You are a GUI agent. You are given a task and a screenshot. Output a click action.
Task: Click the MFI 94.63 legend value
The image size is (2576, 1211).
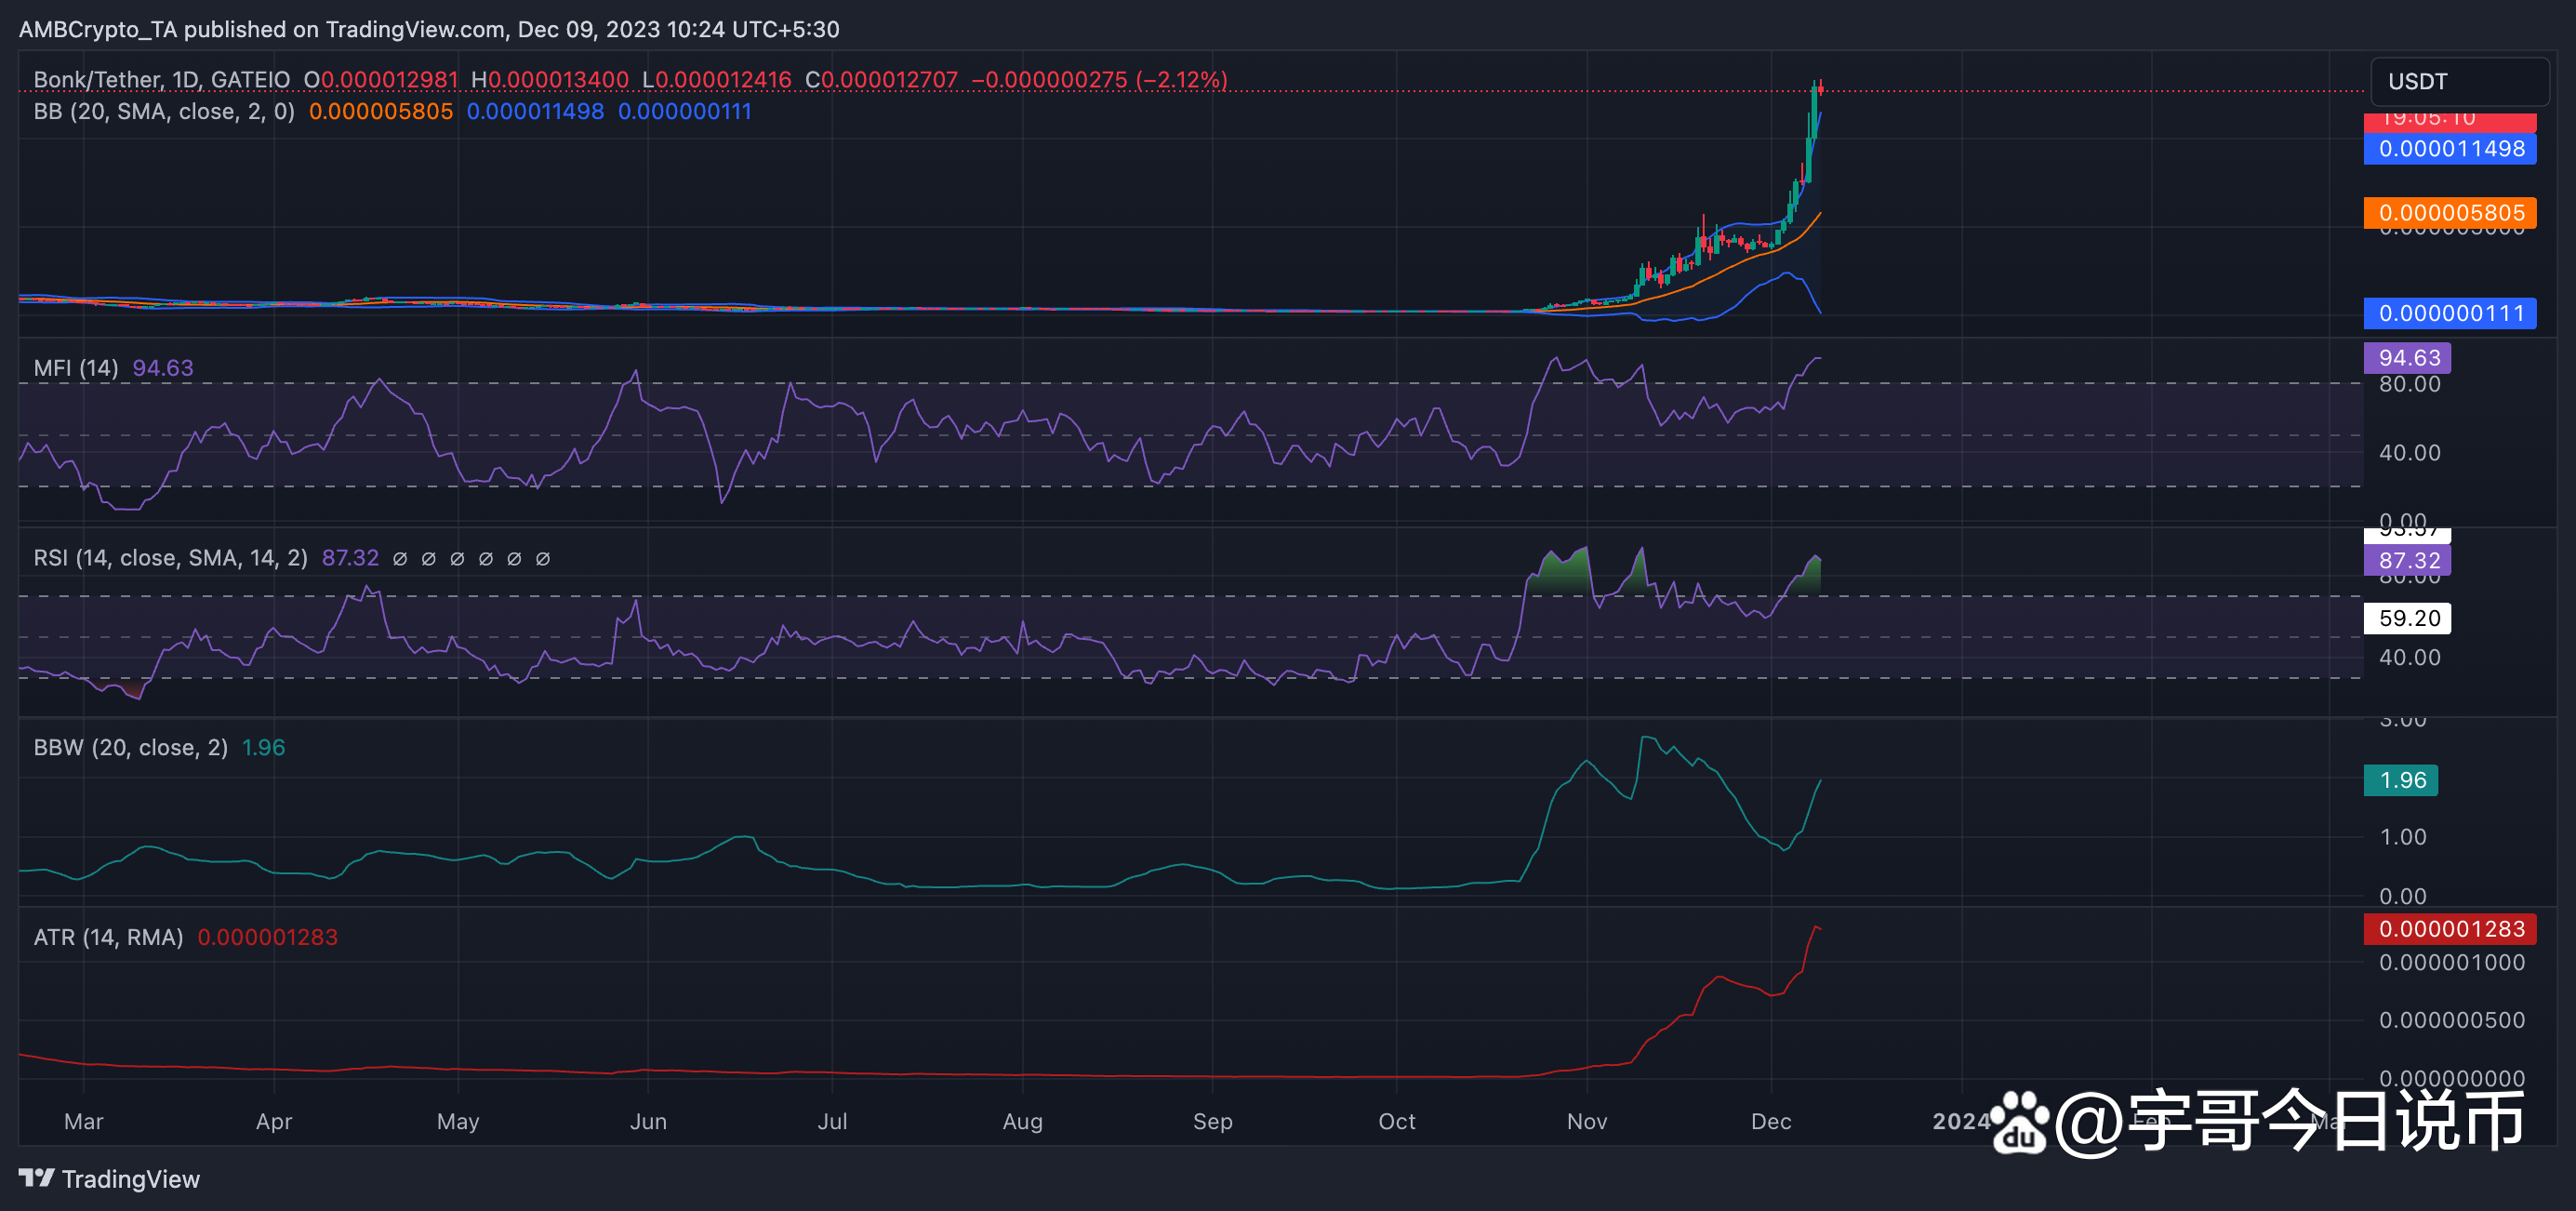(x=163, y=368)
